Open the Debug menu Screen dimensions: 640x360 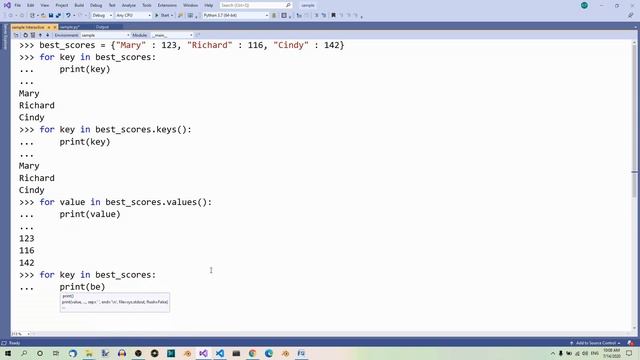(x=96, y=5)
